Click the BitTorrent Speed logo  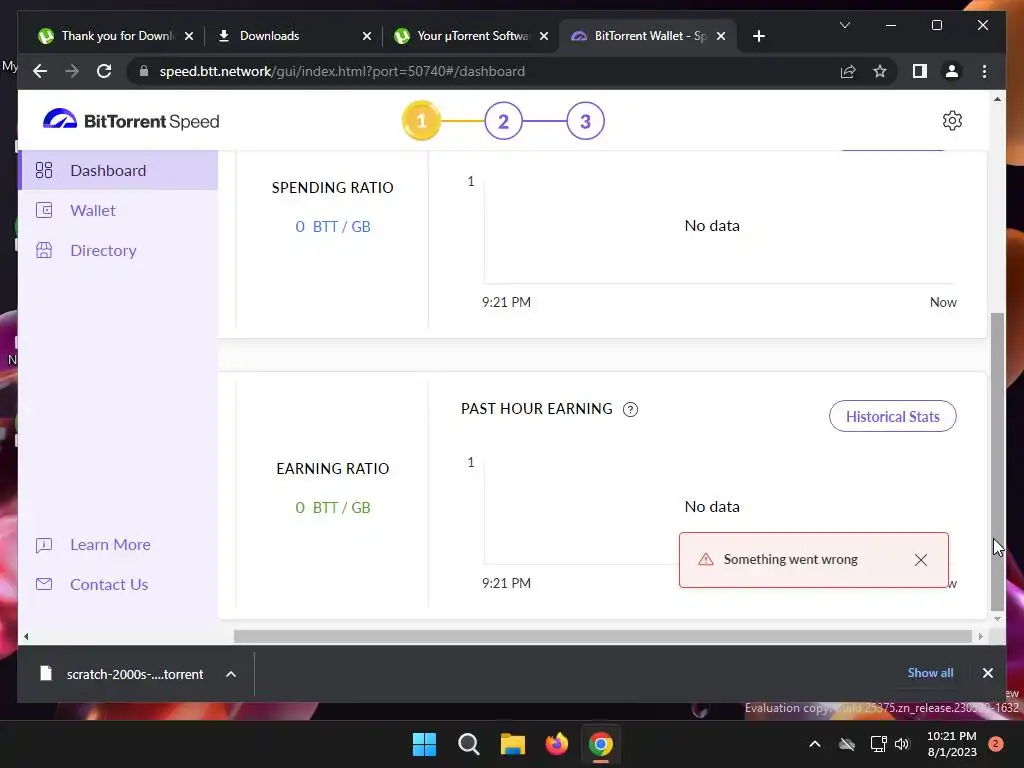[x=131, y=121]
